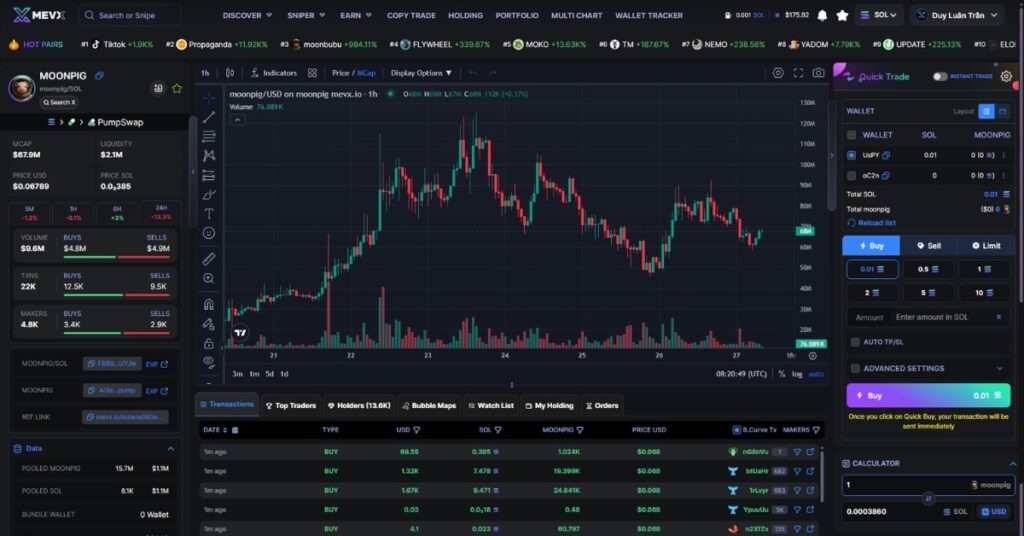Open favorites star in top bar
1024x536 pixels.
click(x=842, y=15)
